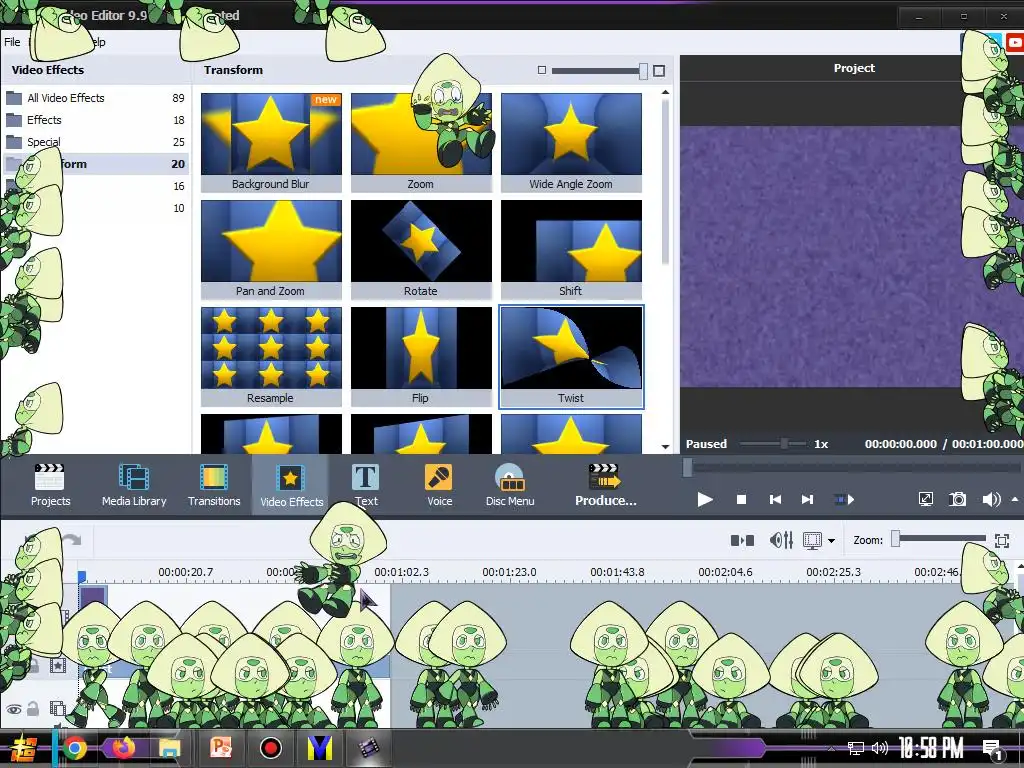1024x768 pixels.
Task: Play the project preview
Action: pos(705,500)
